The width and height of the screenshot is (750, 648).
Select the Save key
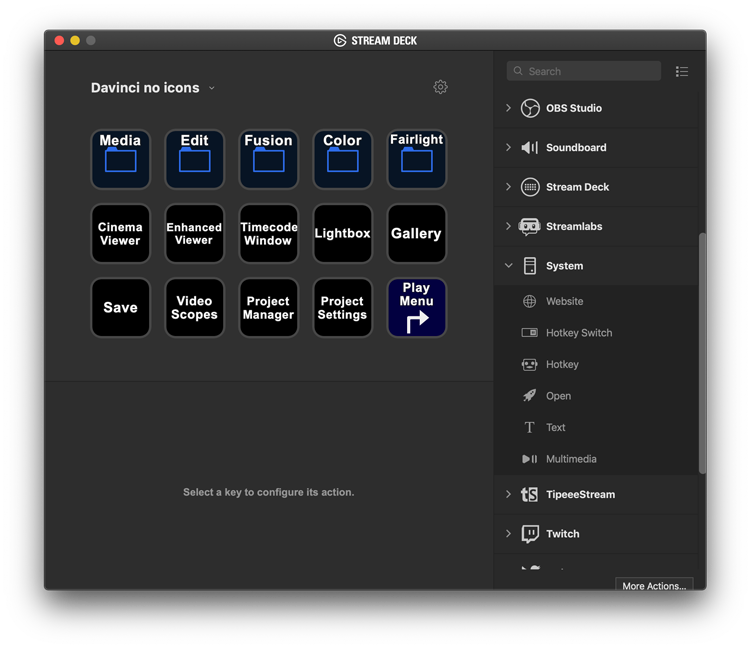coord(120,308)
